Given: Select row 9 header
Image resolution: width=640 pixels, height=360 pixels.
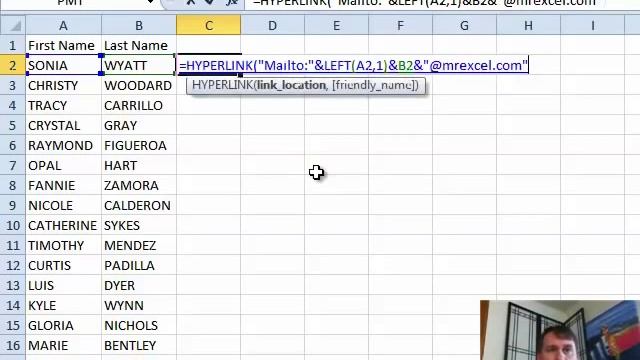Looking at the screenshot, I should (13, 205).
